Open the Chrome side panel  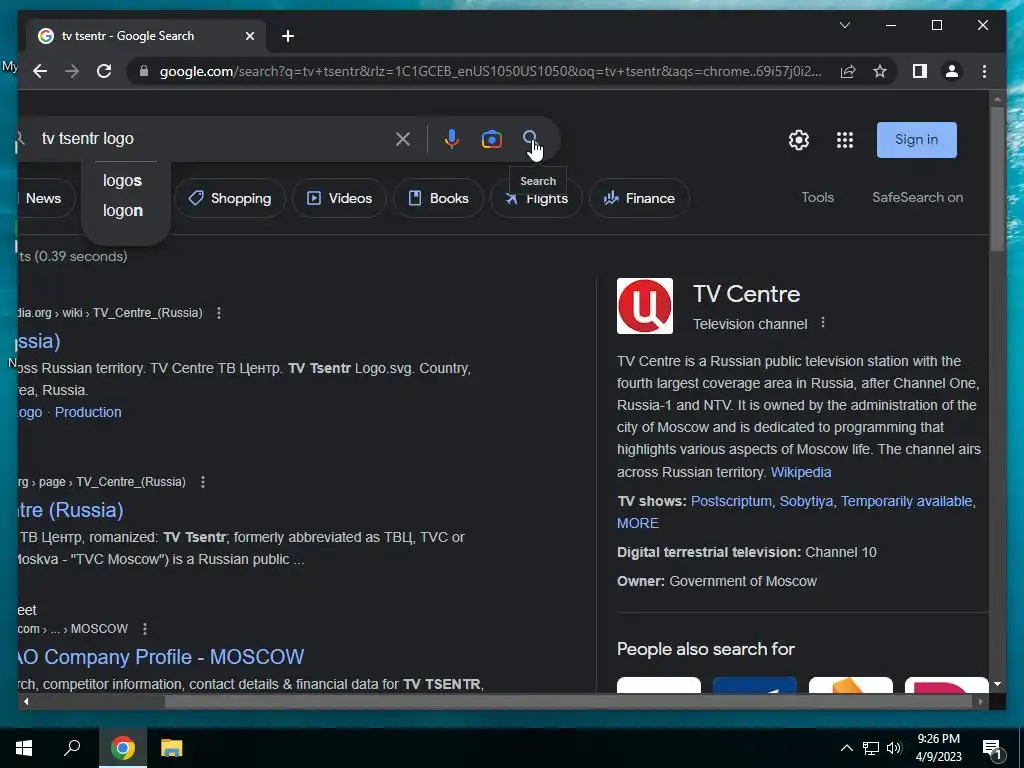(x=920, y=71)
